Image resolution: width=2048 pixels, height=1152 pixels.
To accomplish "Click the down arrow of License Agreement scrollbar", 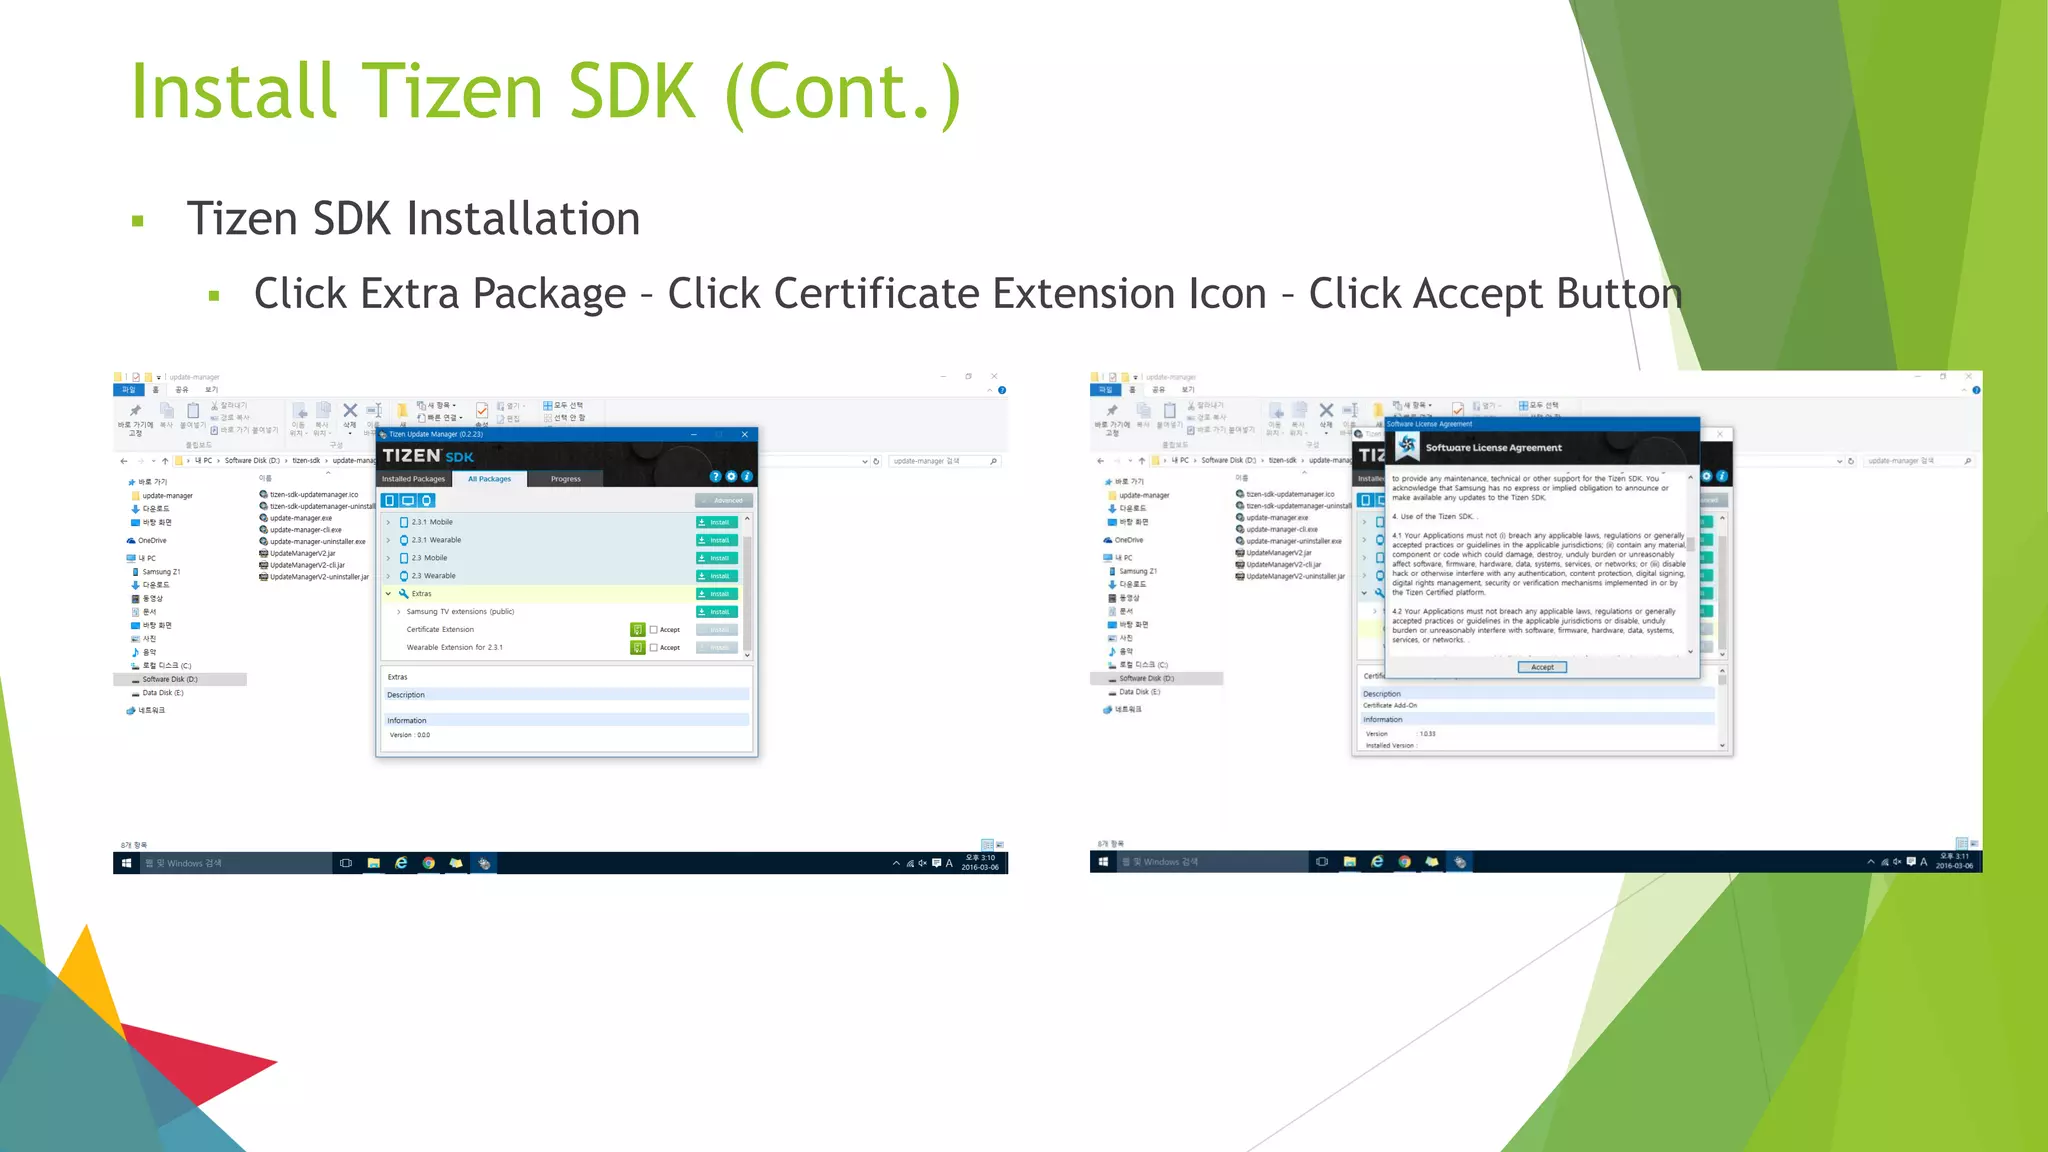I will 1691,652.
